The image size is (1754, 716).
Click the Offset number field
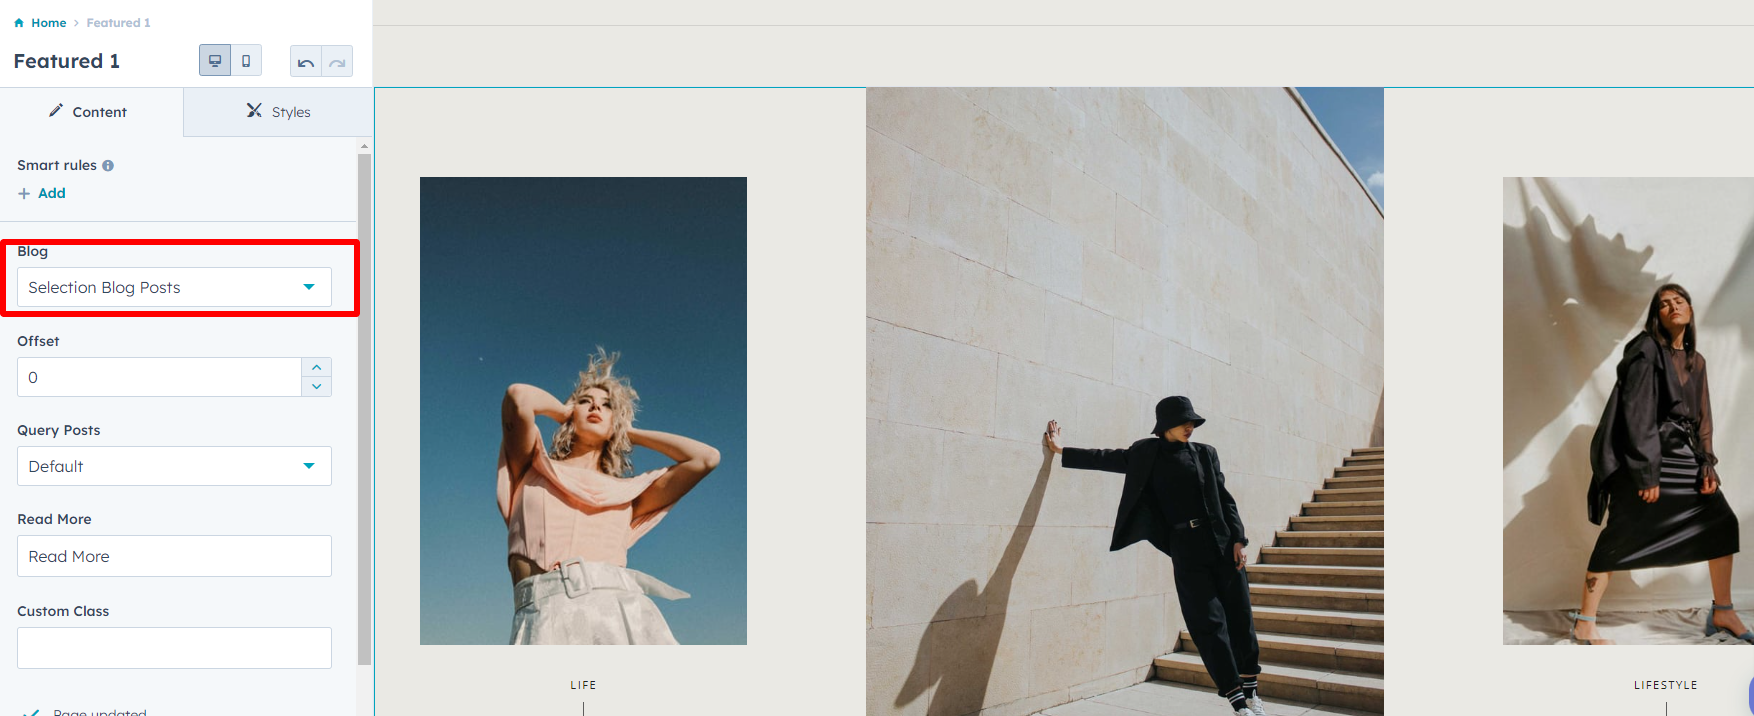160,378
